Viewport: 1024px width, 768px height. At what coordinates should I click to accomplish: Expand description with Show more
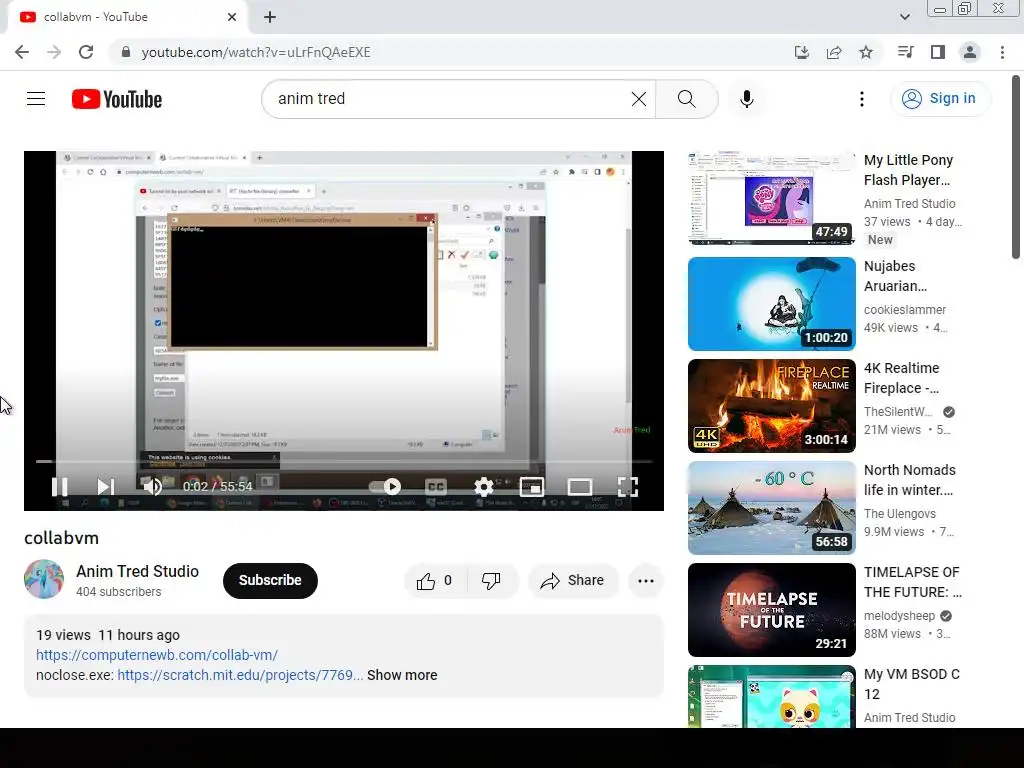[x=402, y=675]
